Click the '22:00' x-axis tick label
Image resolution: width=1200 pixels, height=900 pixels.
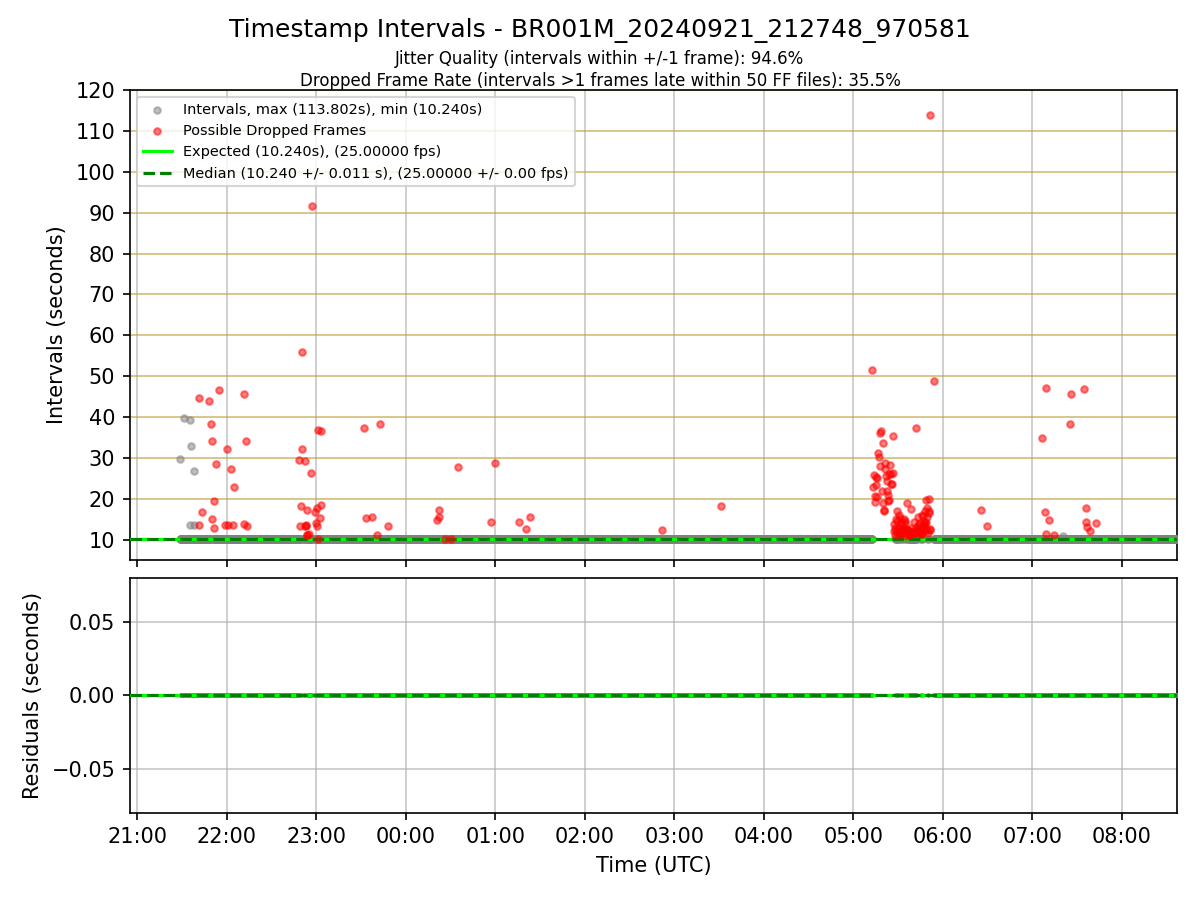pyautogui.click(x=227, y=834)
